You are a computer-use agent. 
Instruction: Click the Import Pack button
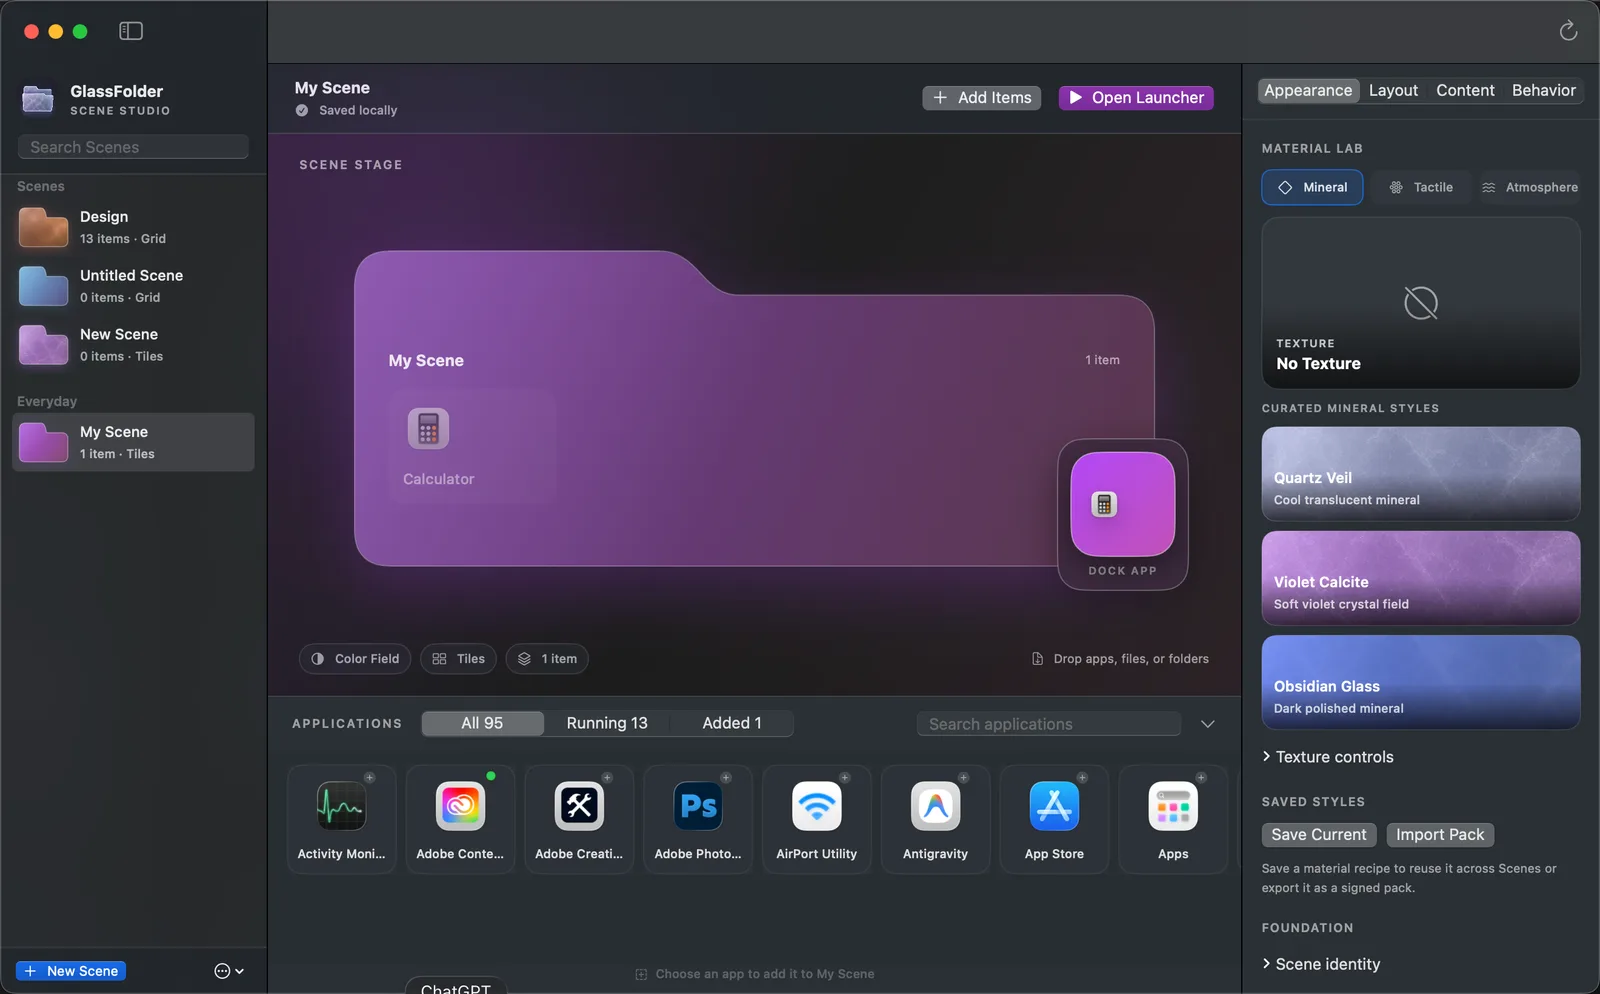1440,835
